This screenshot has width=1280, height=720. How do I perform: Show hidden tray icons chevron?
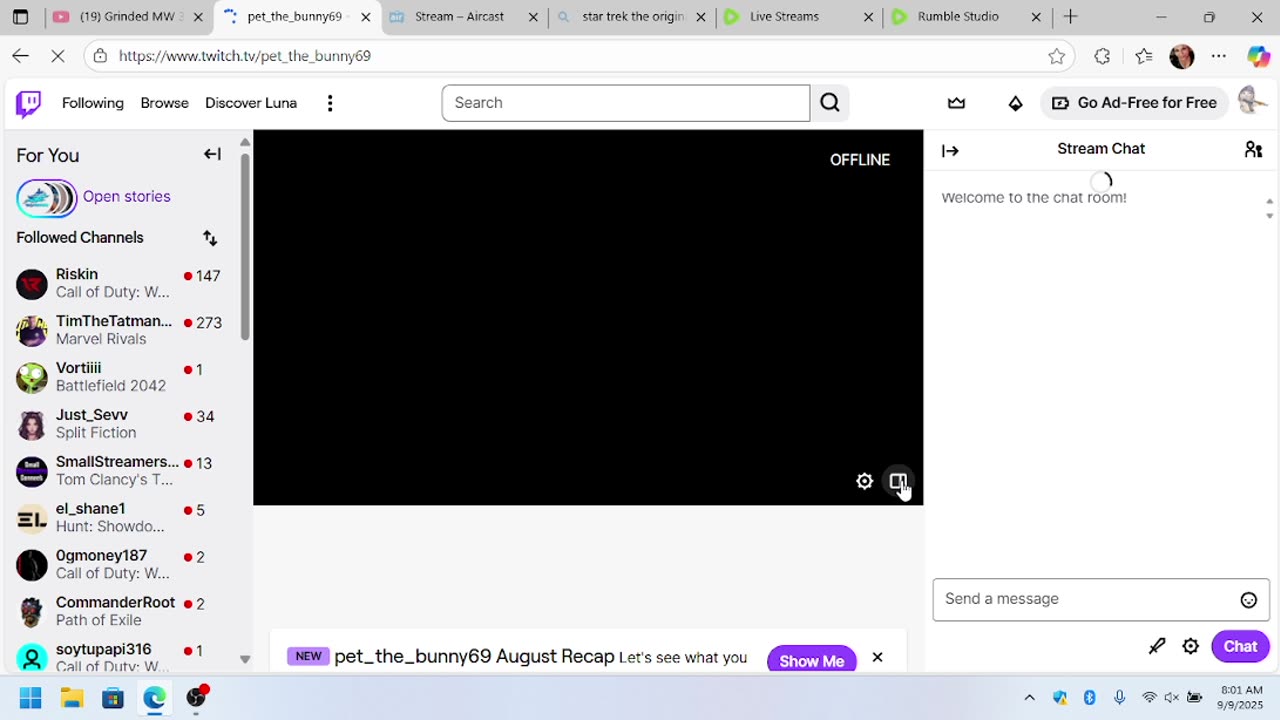(1029, 698)
